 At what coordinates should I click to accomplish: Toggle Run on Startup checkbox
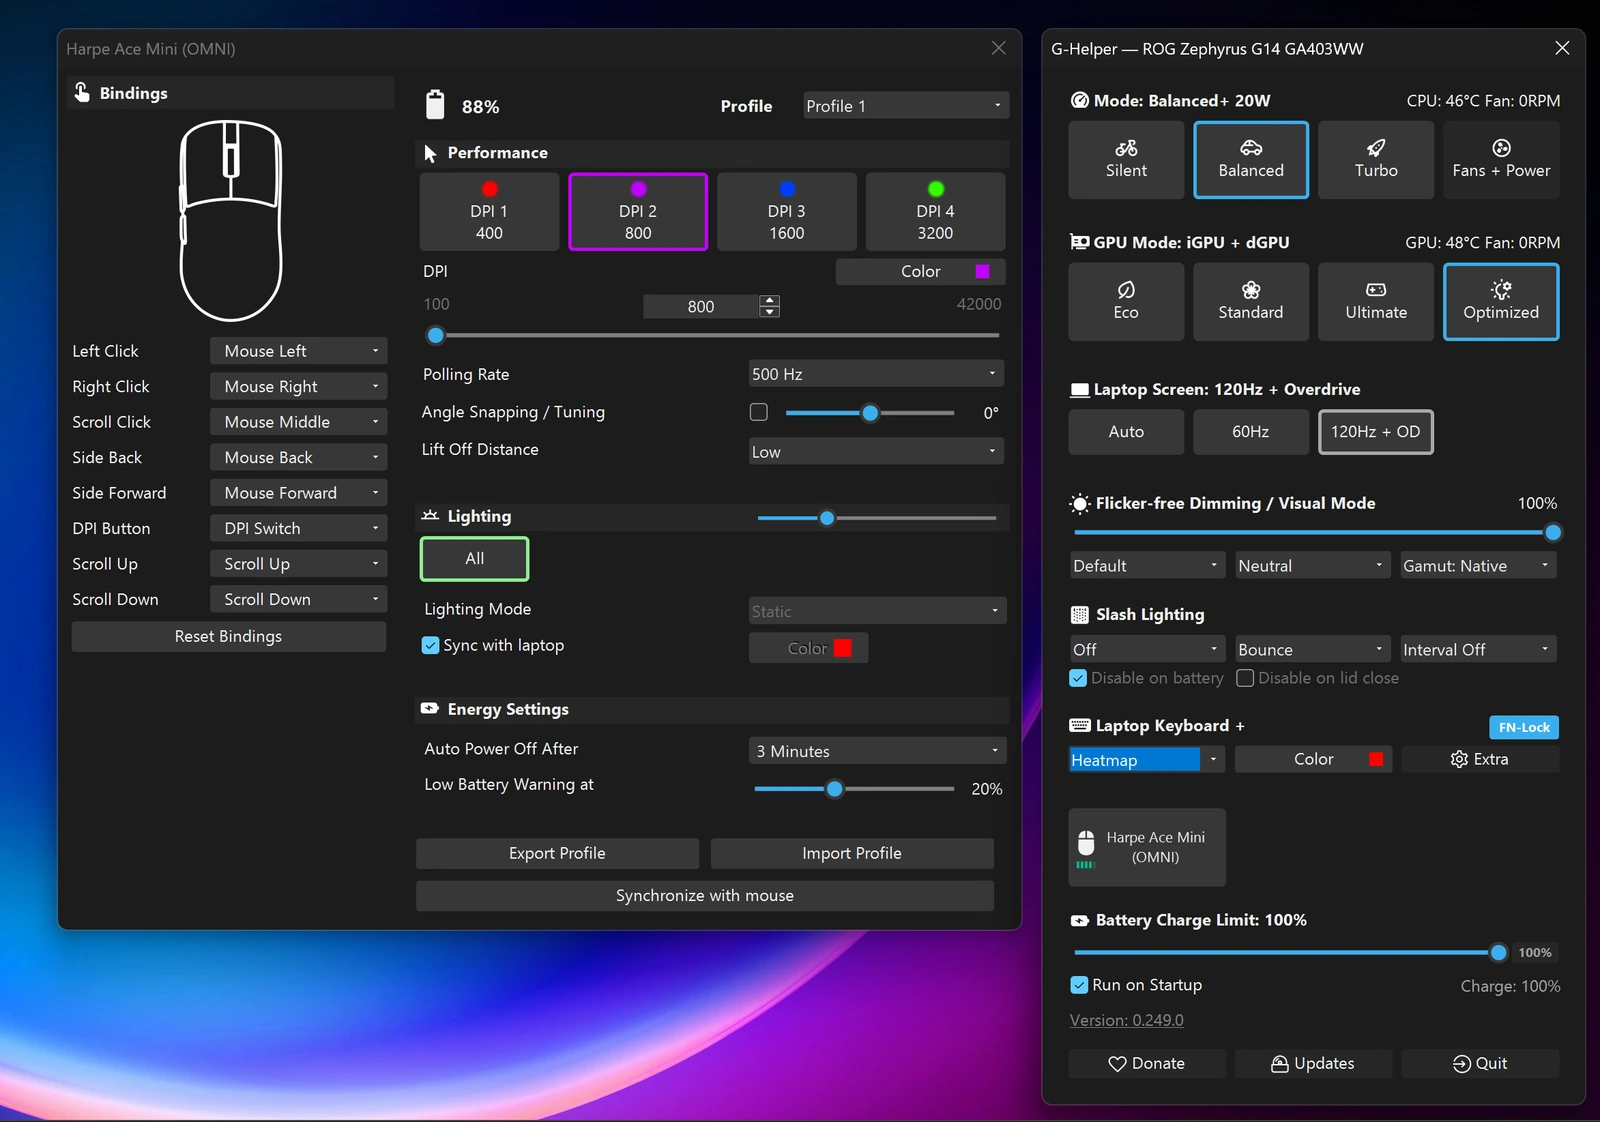click(1079, 985)
